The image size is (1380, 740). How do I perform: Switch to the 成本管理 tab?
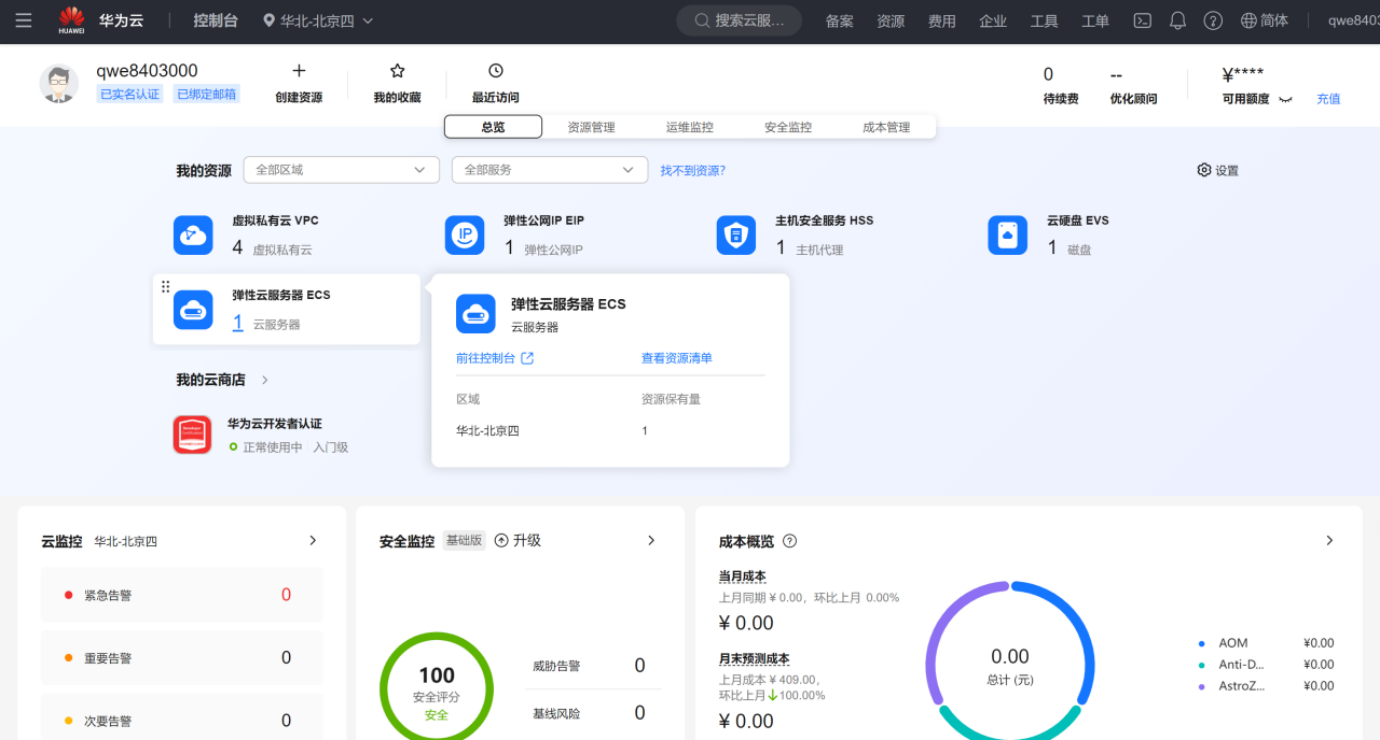tap(886, 127)
